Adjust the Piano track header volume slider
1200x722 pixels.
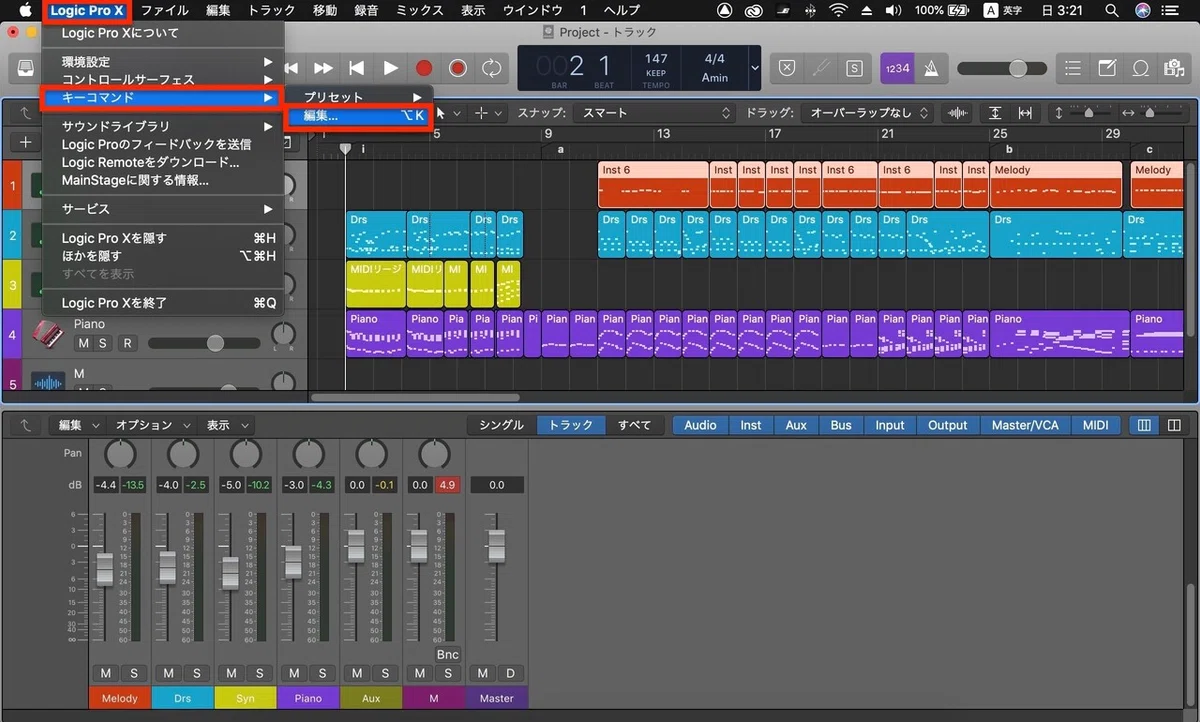pyautogui.click(x=206, y=343)
